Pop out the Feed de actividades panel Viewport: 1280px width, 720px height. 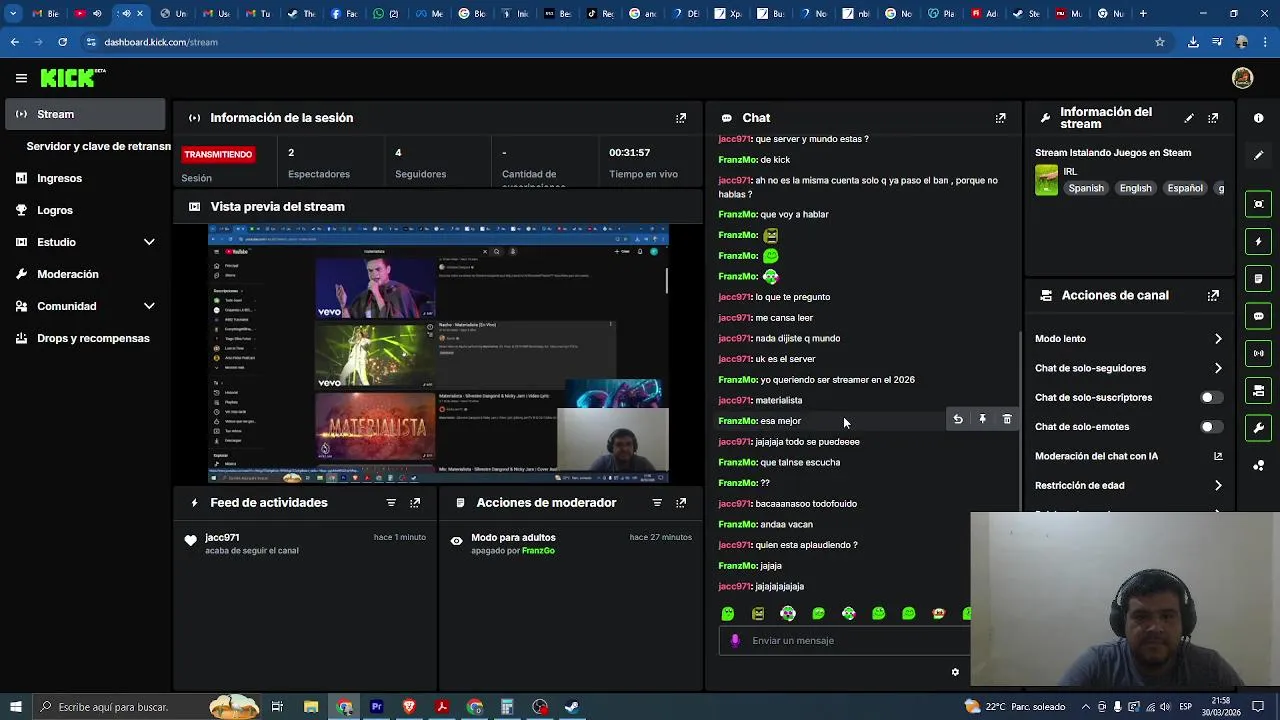point(415,503)
